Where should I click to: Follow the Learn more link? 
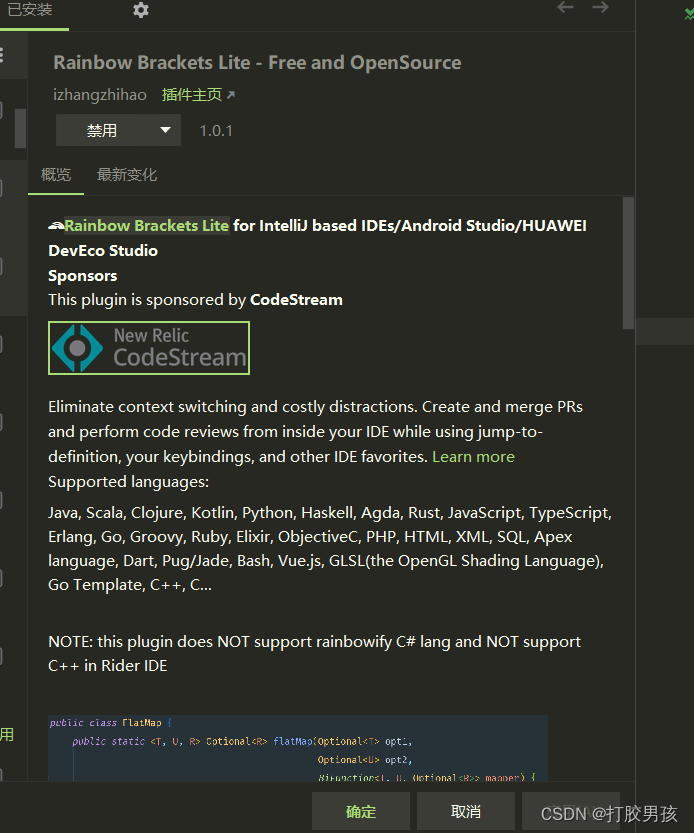[473, 457]
